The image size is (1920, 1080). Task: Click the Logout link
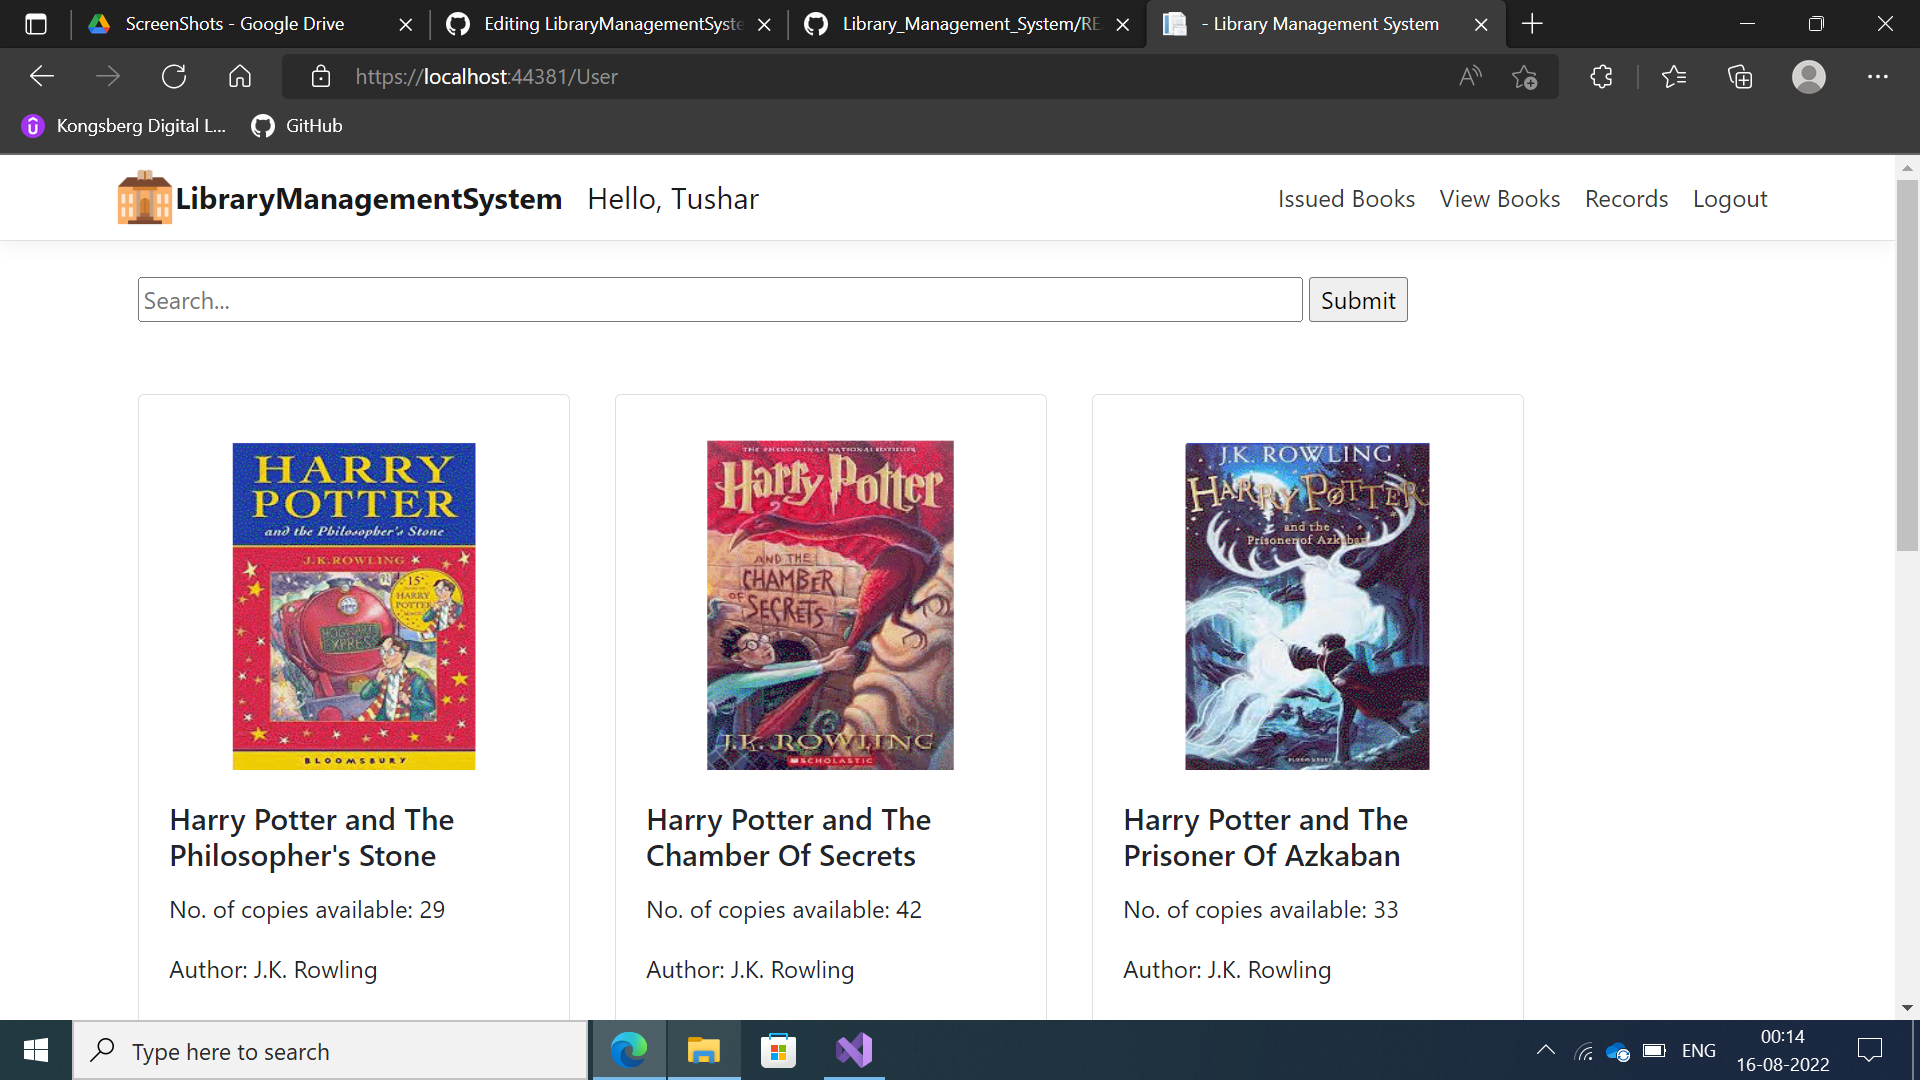click(1729, 199)
